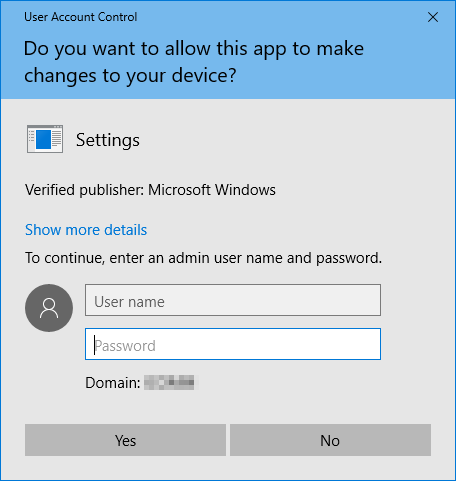
Task: Decline with the No button
Action: (330, 440)
